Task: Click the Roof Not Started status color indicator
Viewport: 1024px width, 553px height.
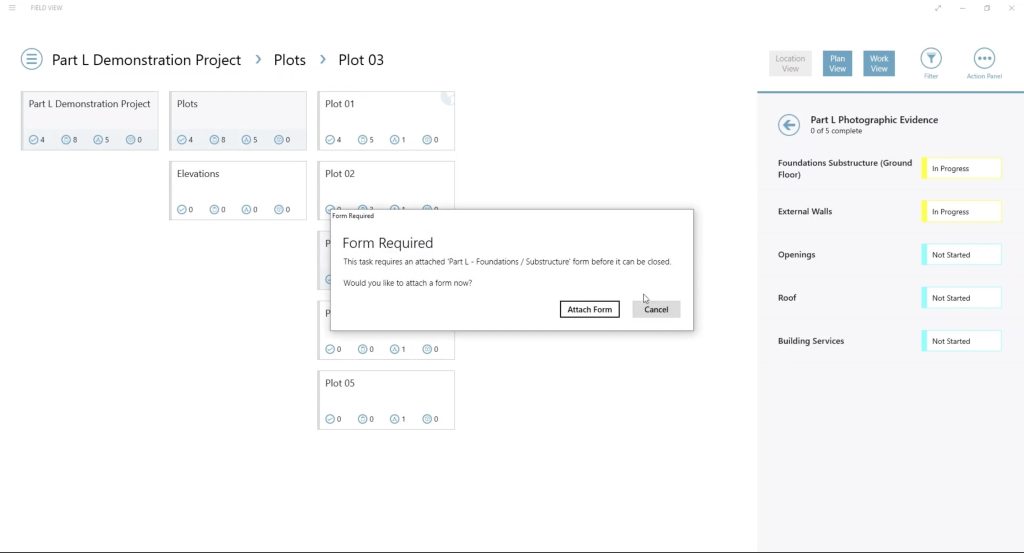Action: [924, 298]
